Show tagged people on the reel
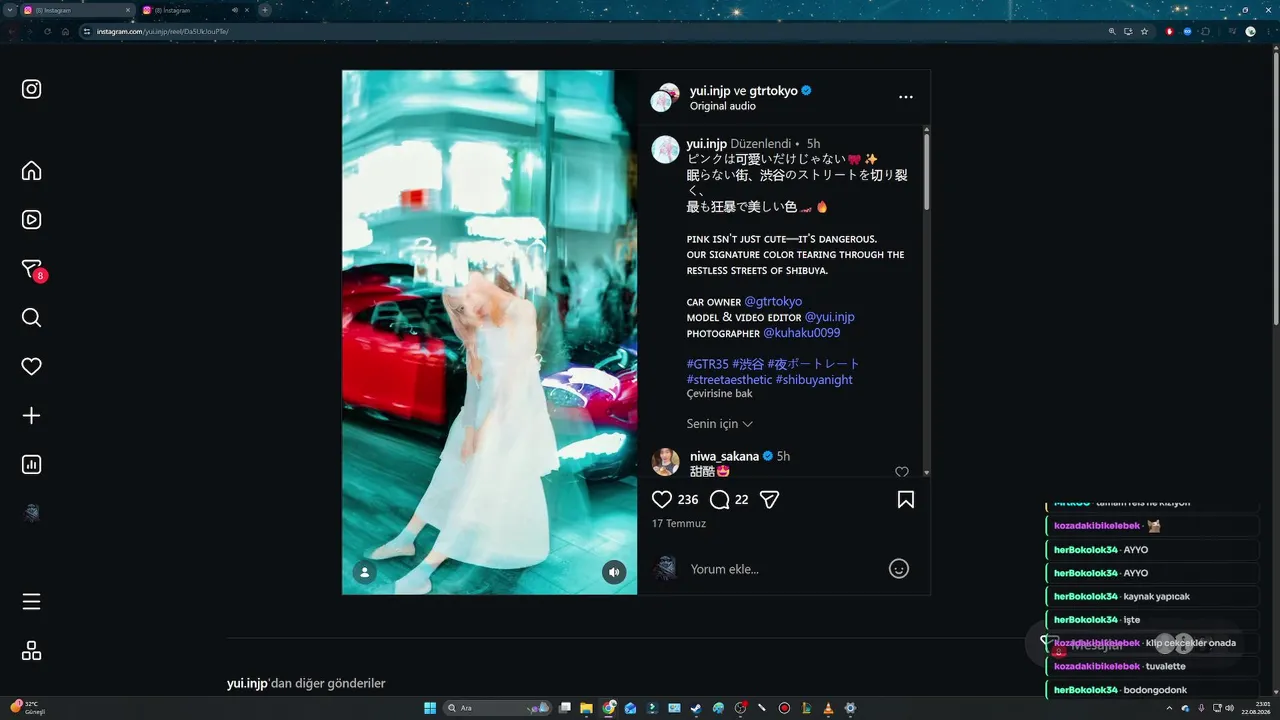Screen dimensions: 1280x720 (365, 572)
